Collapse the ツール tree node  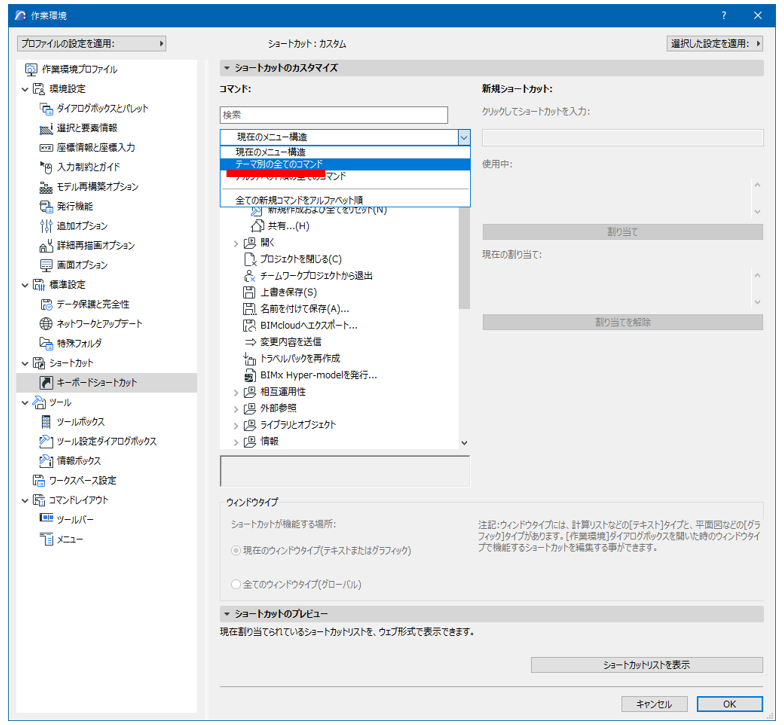25,402
